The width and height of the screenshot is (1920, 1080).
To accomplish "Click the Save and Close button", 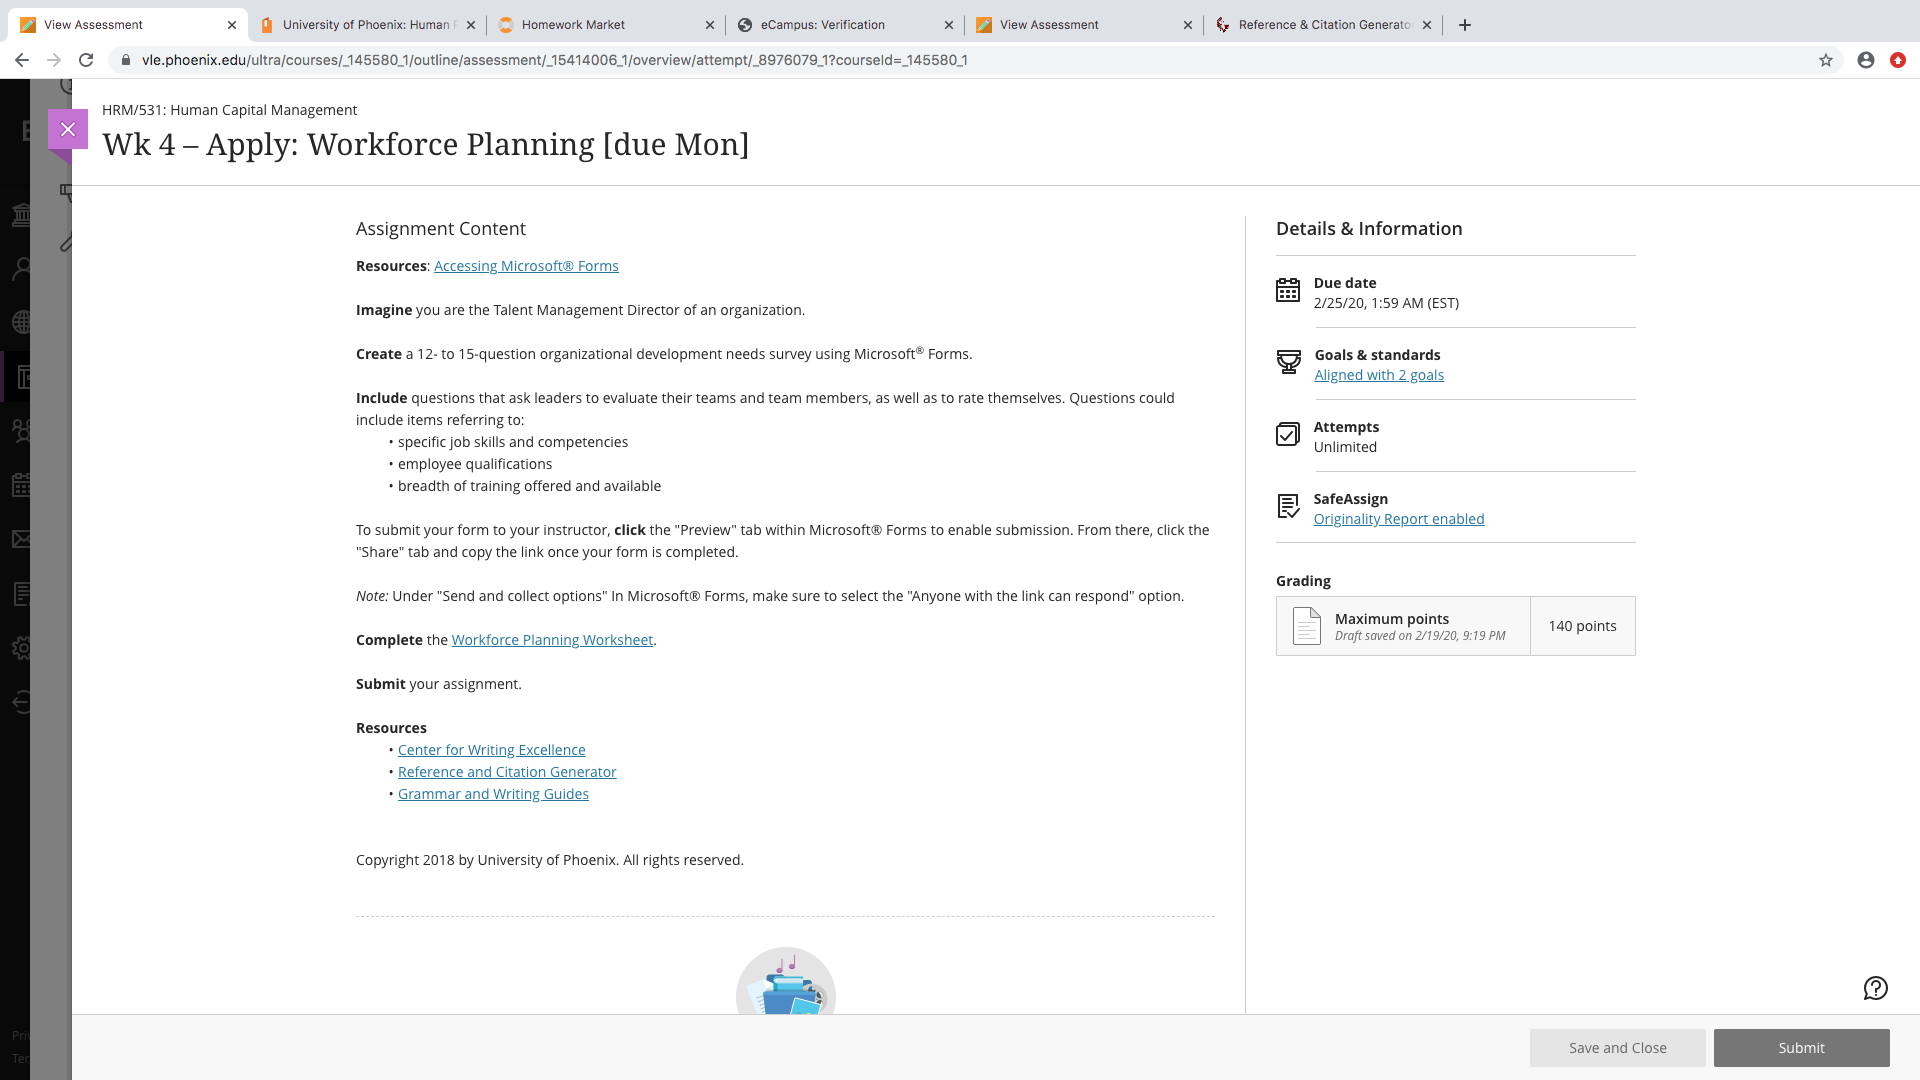I will coord(1617,1048).
